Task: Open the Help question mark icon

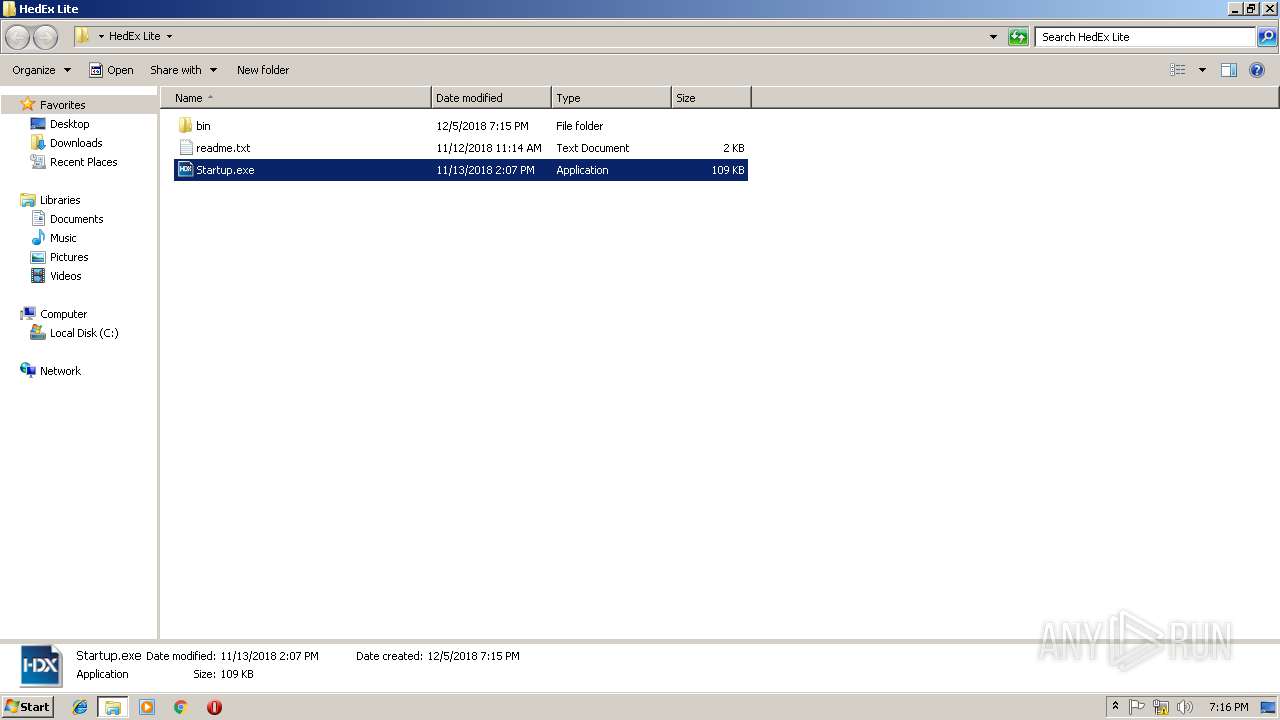Action: [1258, 70]
